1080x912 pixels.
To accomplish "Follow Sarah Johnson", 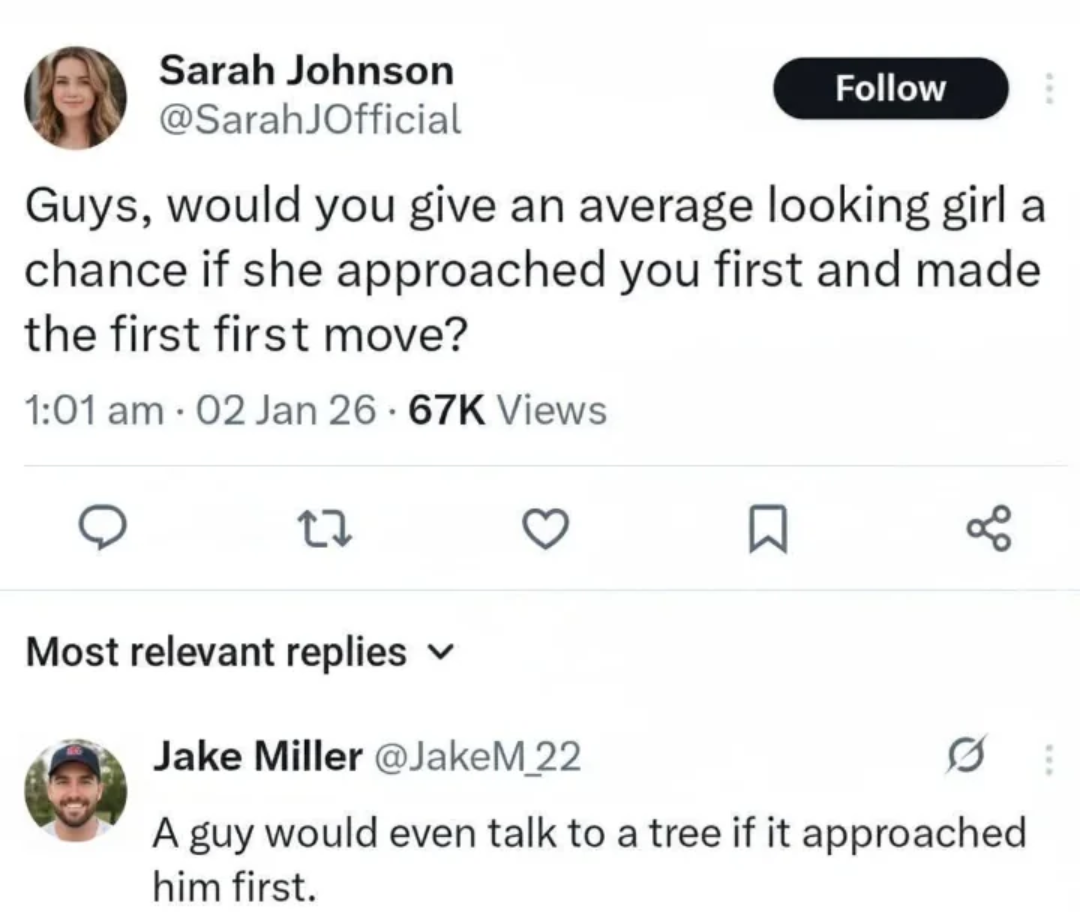I will 890,88.
